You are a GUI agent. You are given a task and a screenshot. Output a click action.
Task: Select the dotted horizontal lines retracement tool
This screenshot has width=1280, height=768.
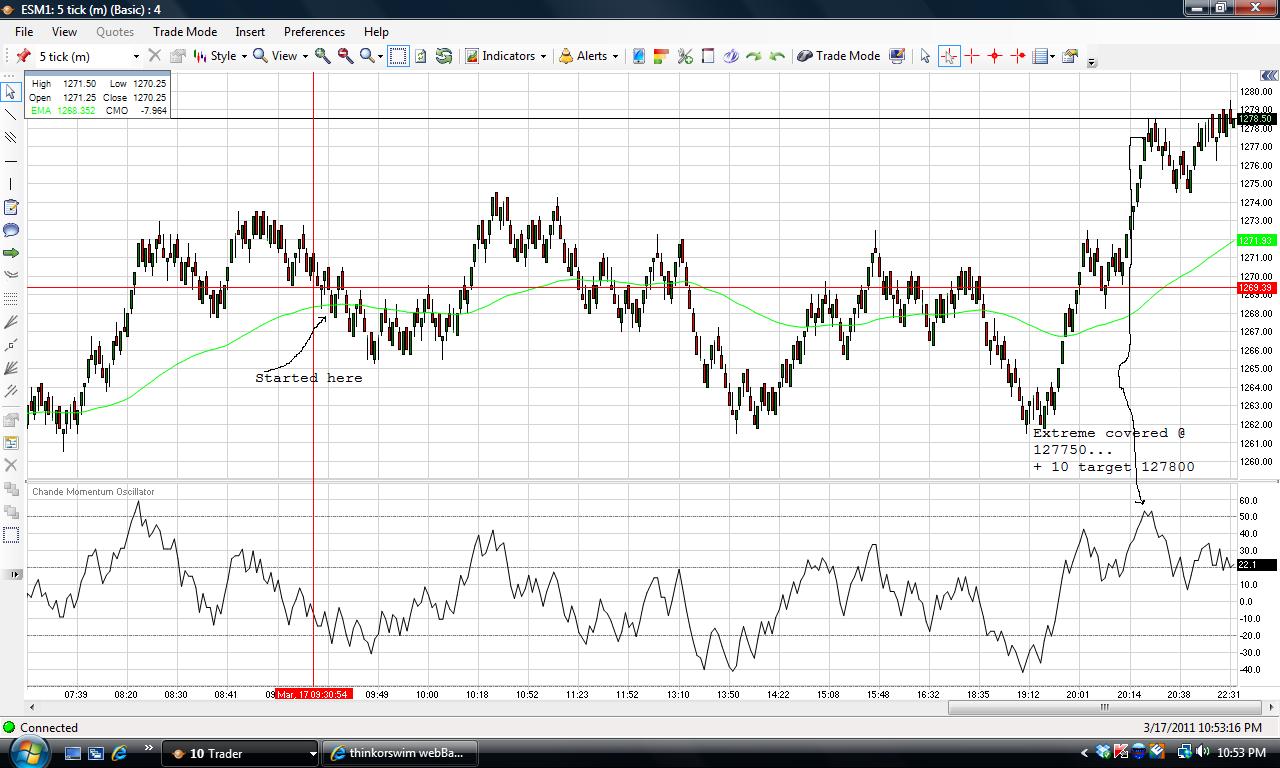click(11, 298)
